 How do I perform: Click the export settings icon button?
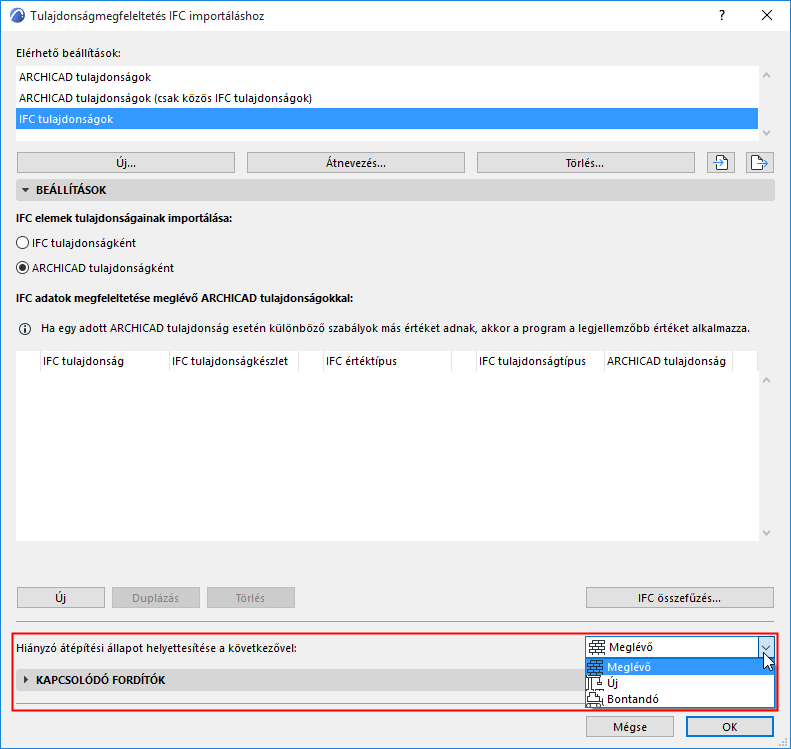(759, 163)
